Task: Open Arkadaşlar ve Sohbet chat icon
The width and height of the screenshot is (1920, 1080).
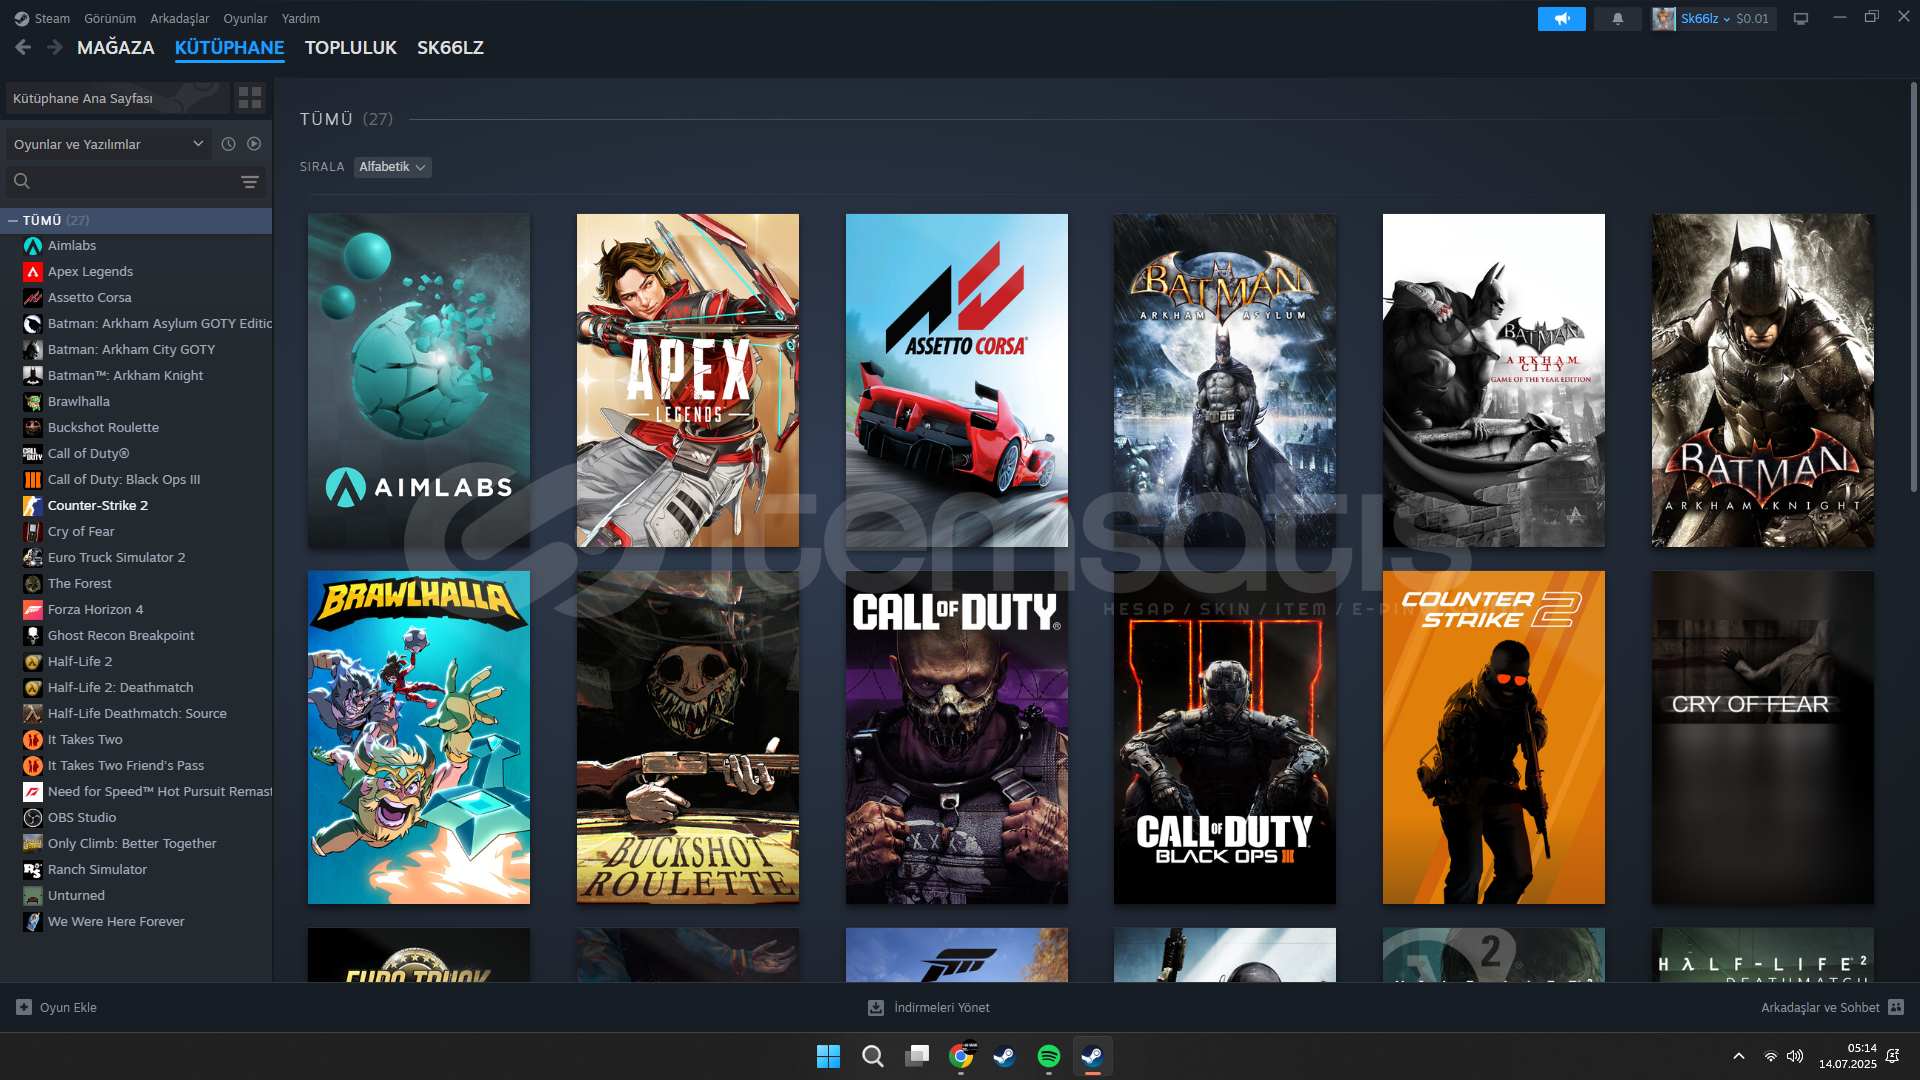Action: [x=1896, y=1007]
